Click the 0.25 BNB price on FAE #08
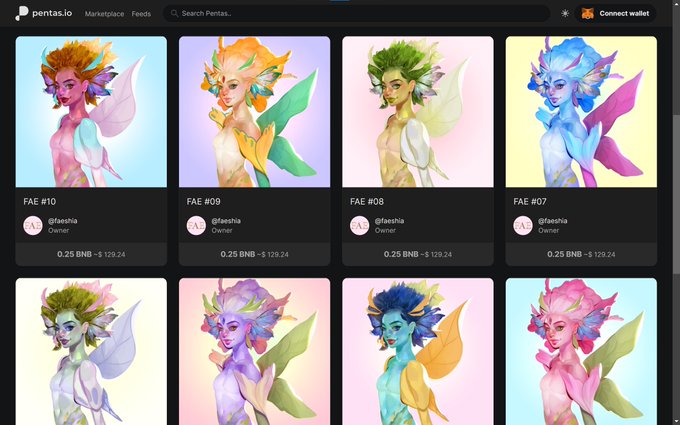 (401, 254)
